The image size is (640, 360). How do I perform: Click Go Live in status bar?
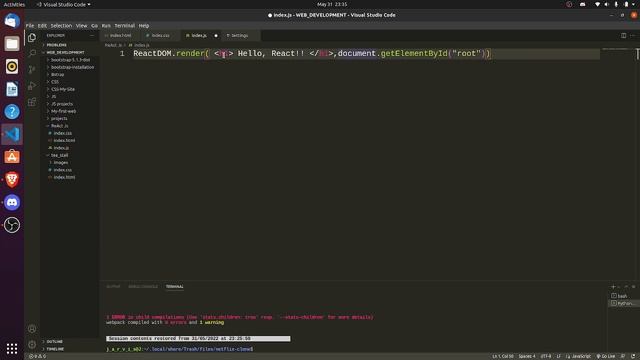tap(606, 356)
